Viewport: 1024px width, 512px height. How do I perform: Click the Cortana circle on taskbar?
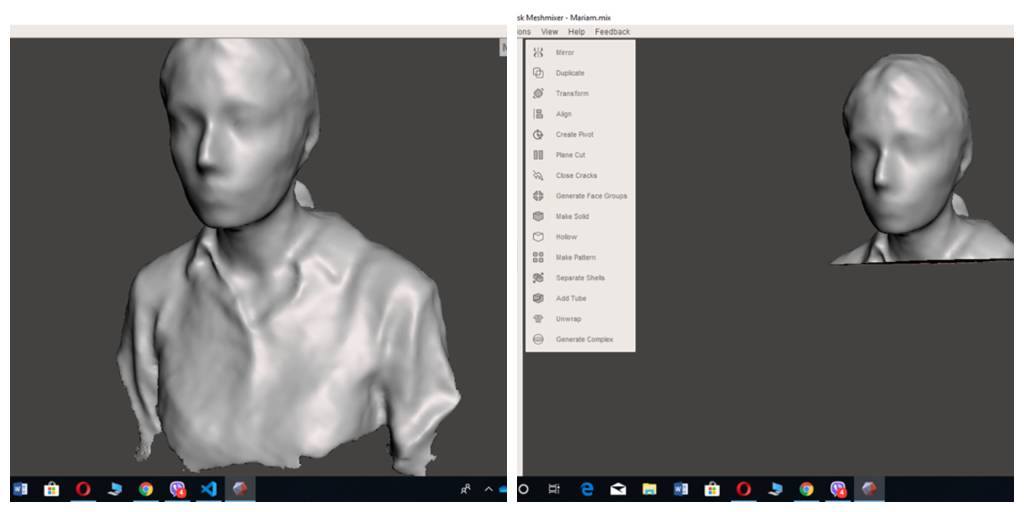point(523,488)
